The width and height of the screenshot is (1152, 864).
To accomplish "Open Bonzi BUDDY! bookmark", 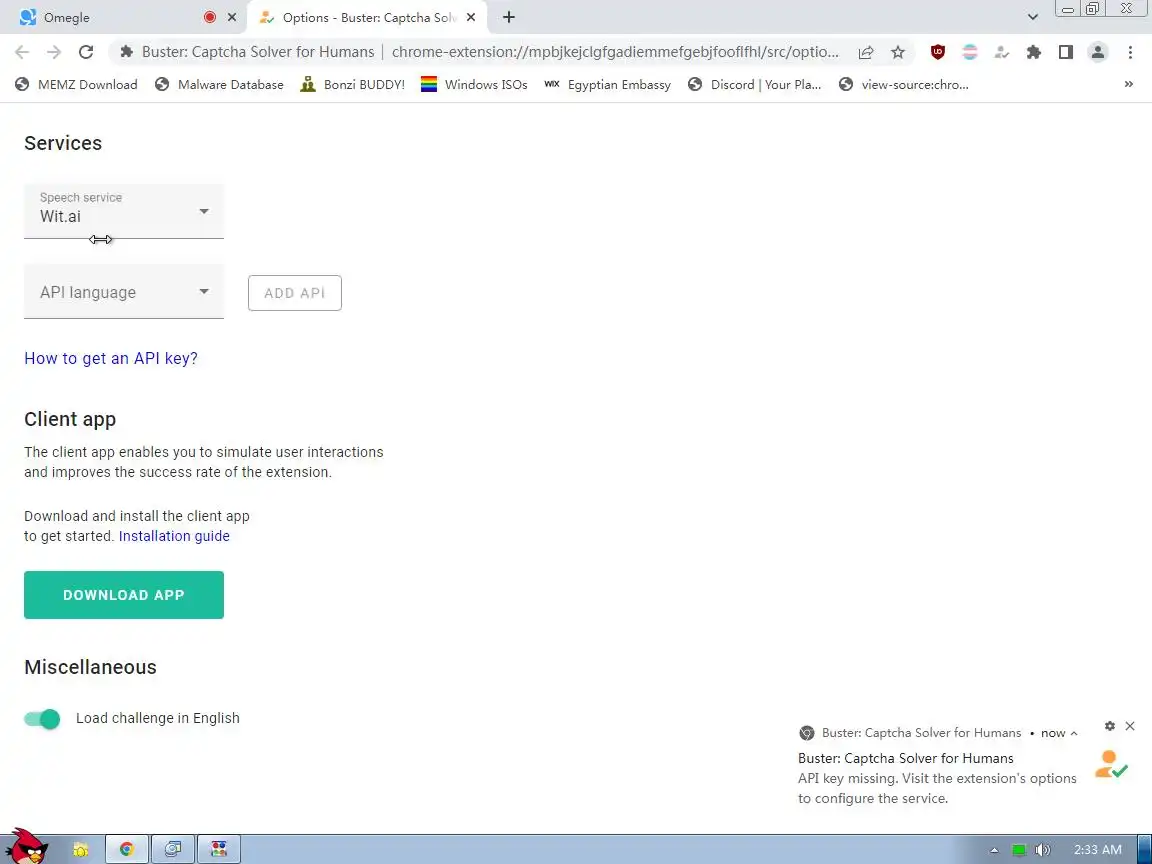I will [x=353, y=84].
